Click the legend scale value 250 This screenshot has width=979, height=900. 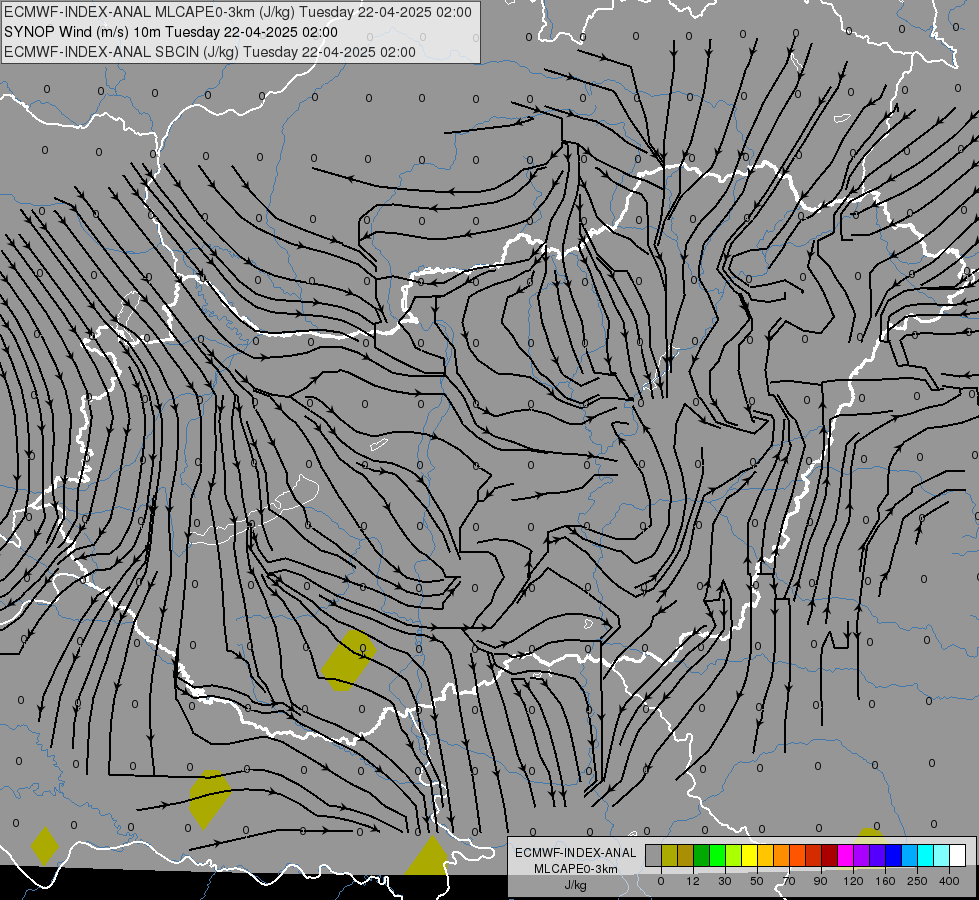(x=917, y=881)
